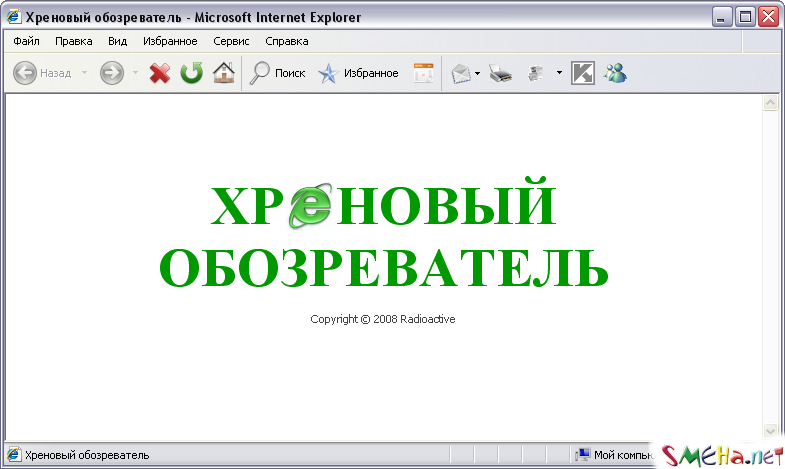Click the status bar page icon

click(x=14, y=454)
